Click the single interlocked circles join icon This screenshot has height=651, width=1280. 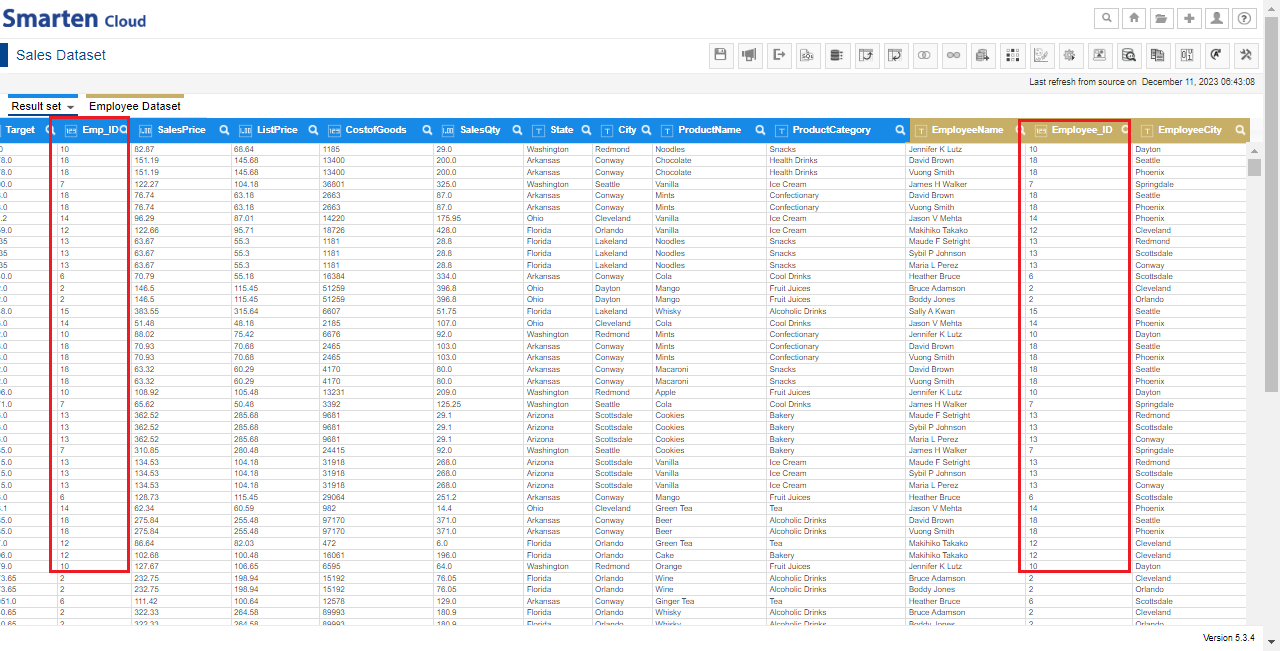pos(925,55)
